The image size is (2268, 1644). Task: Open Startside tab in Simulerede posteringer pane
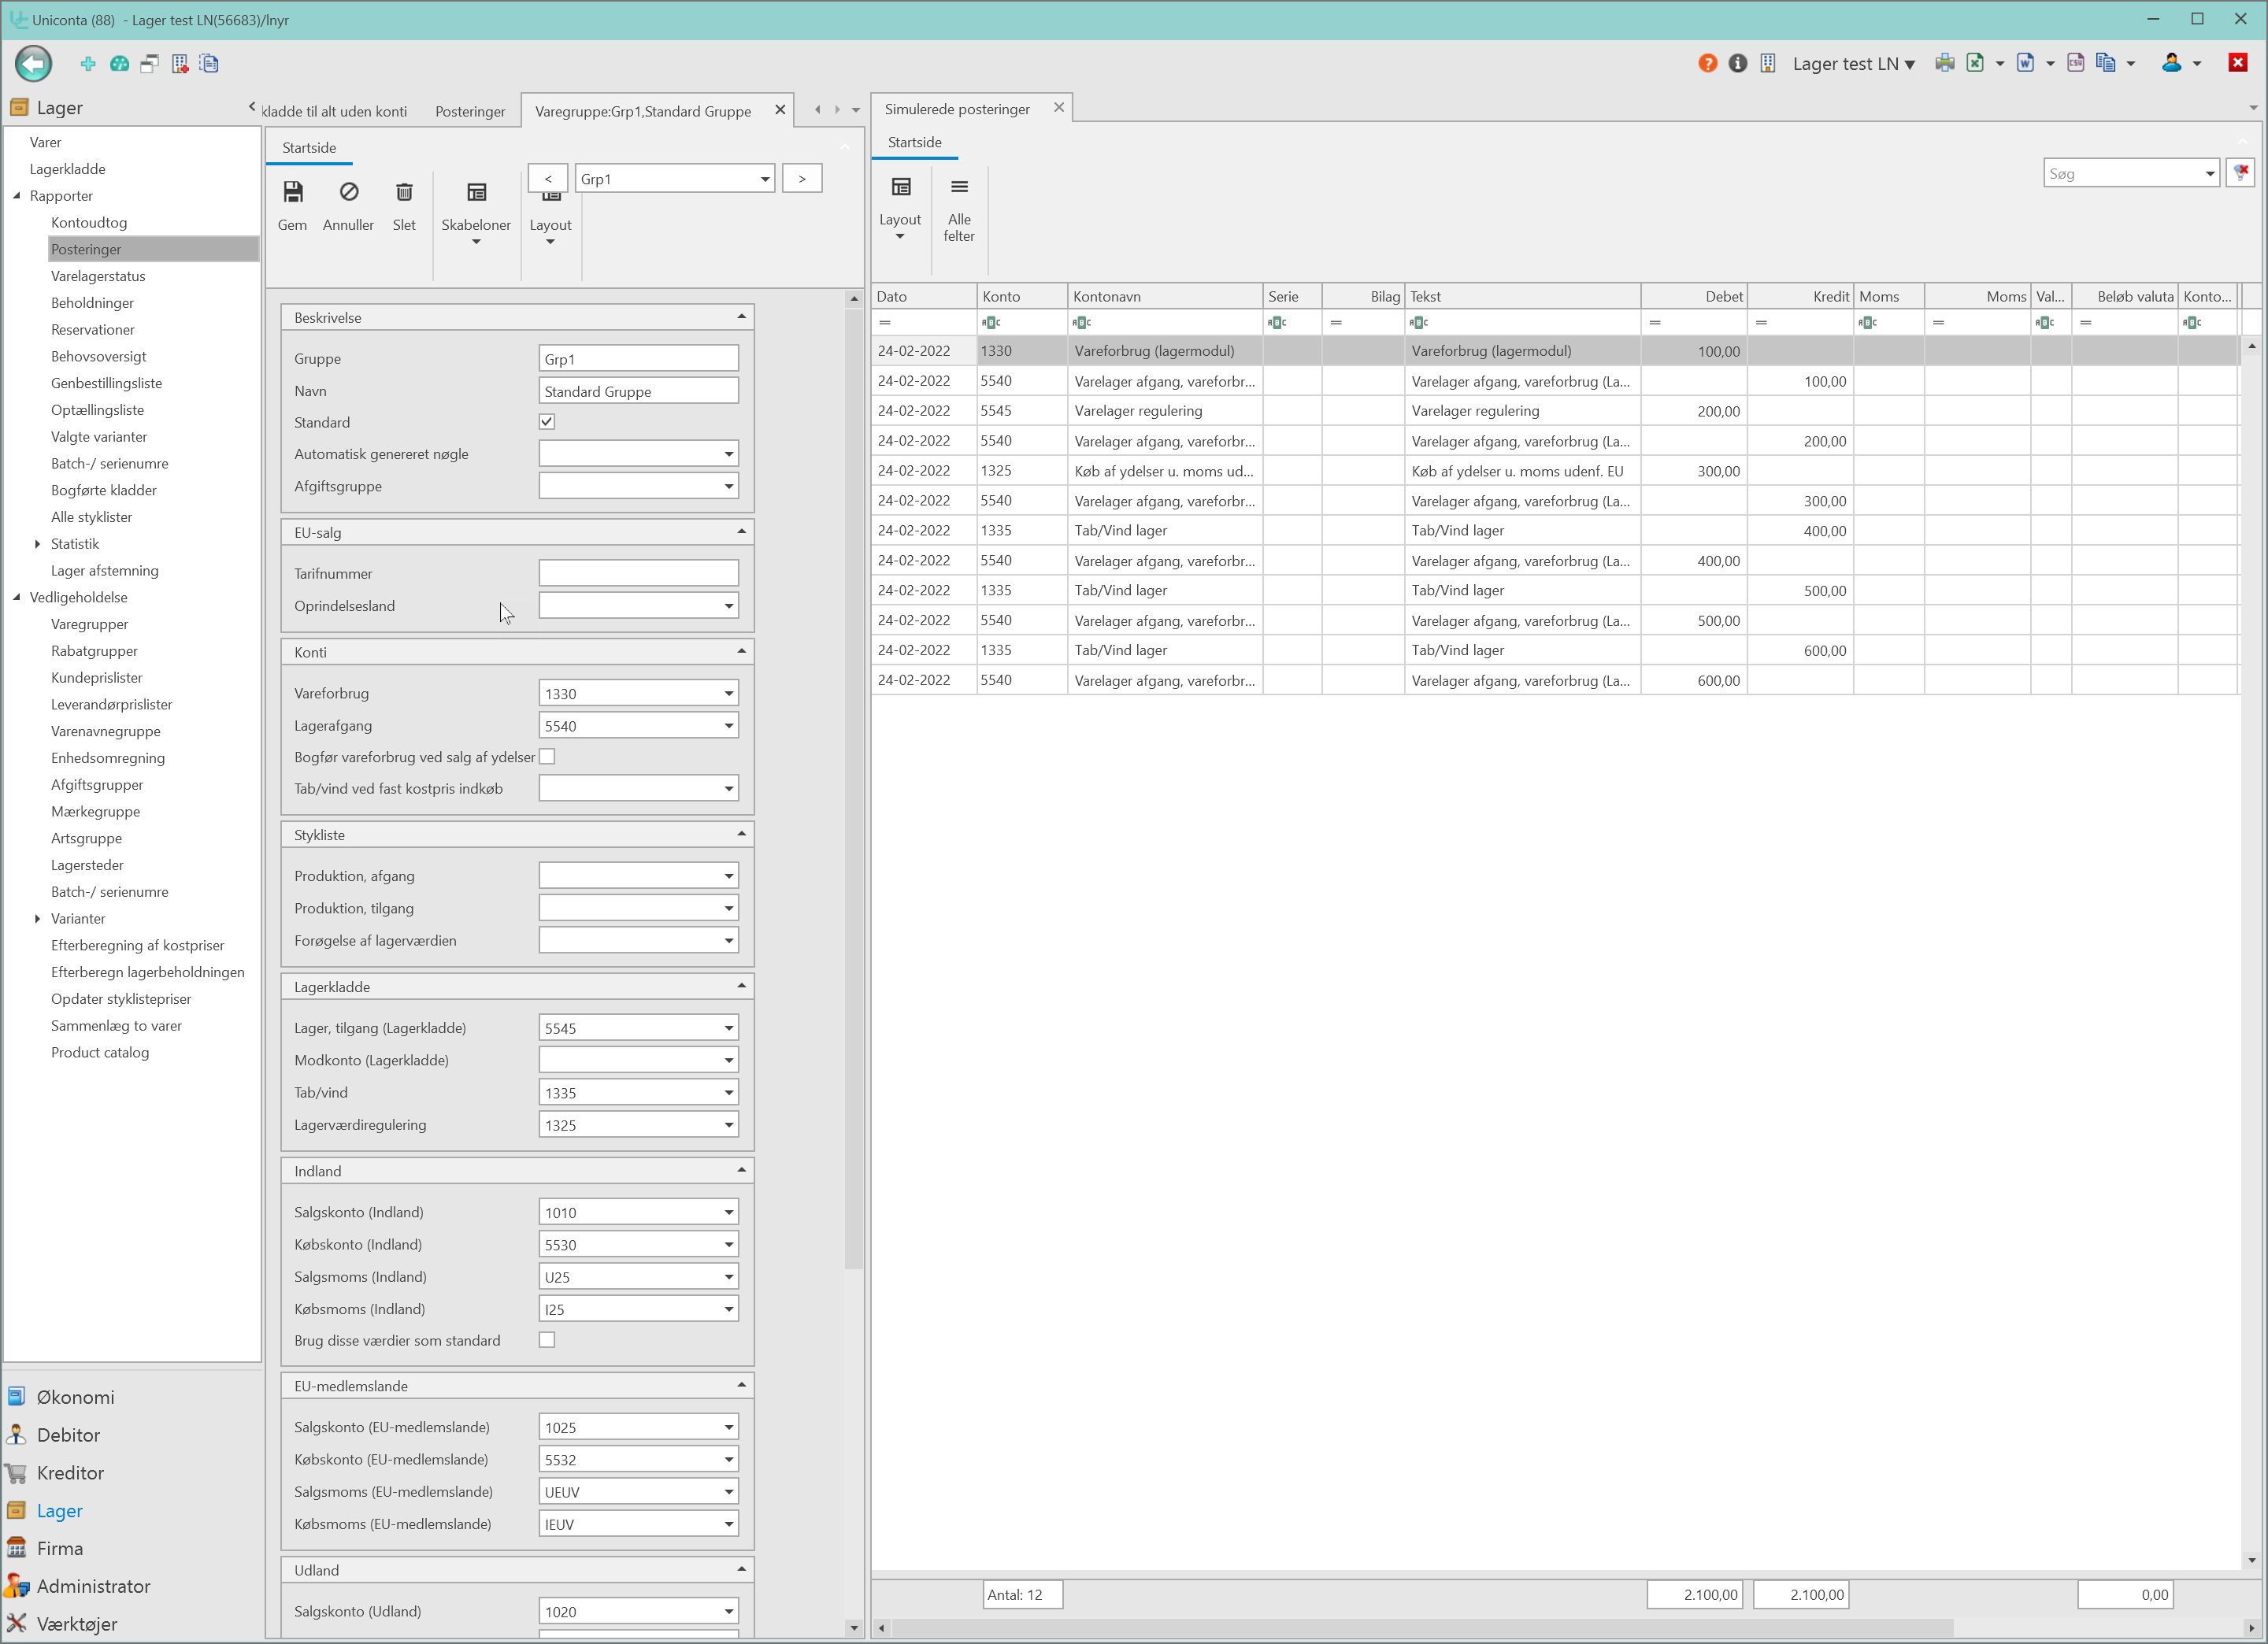[915, 142]
